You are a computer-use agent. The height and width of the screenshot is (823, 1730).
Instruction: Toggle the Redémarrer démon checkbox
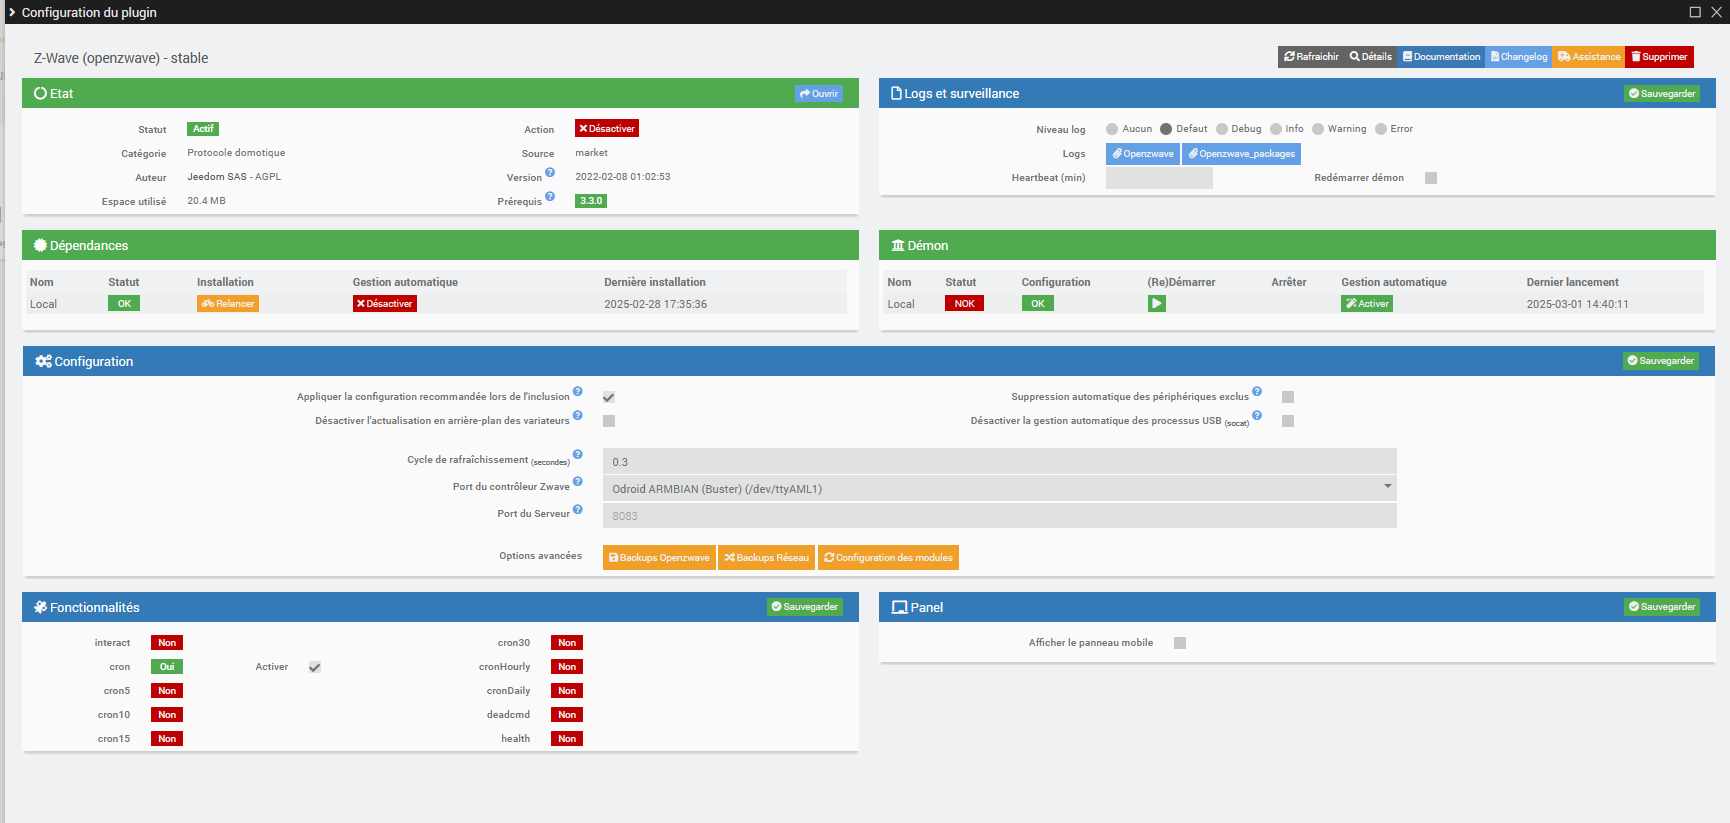1431,178
